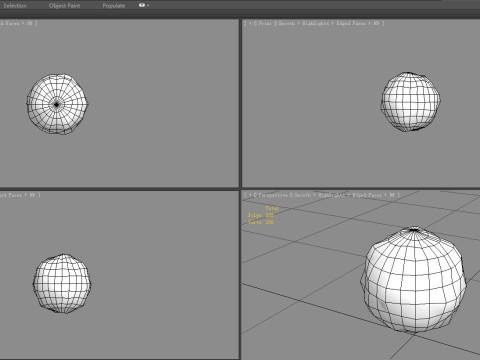Select the sphere in the Front viewport

point(411,101)
